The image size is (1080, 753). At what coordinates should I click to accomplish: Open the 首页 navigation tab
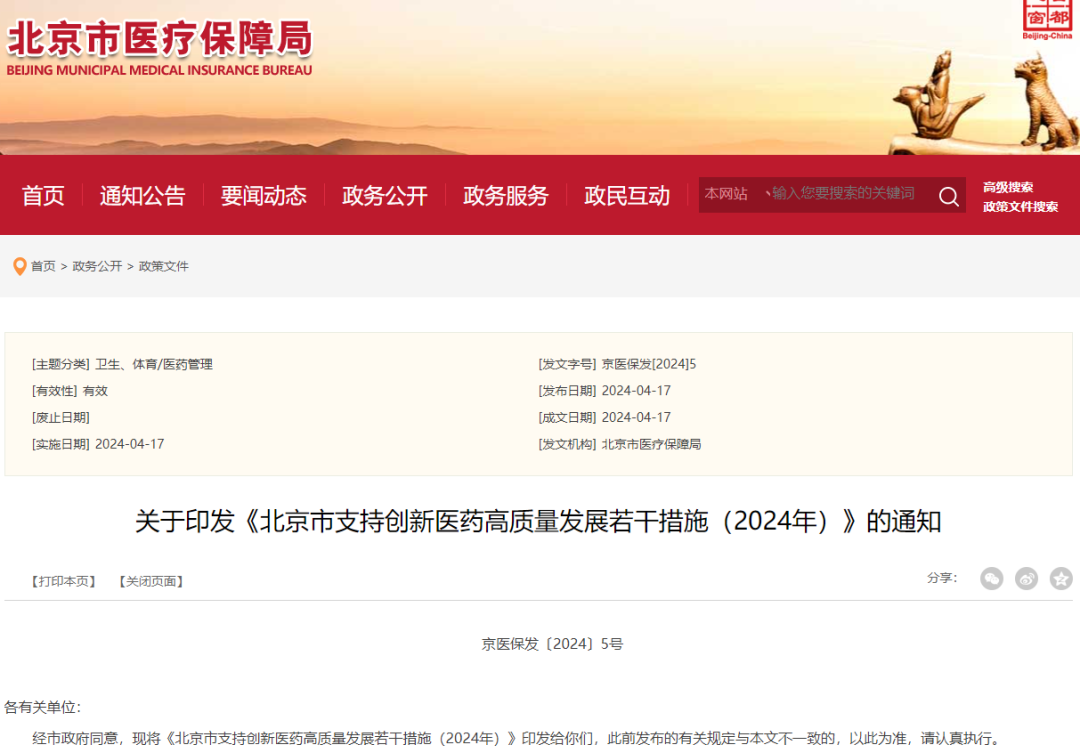43,196
